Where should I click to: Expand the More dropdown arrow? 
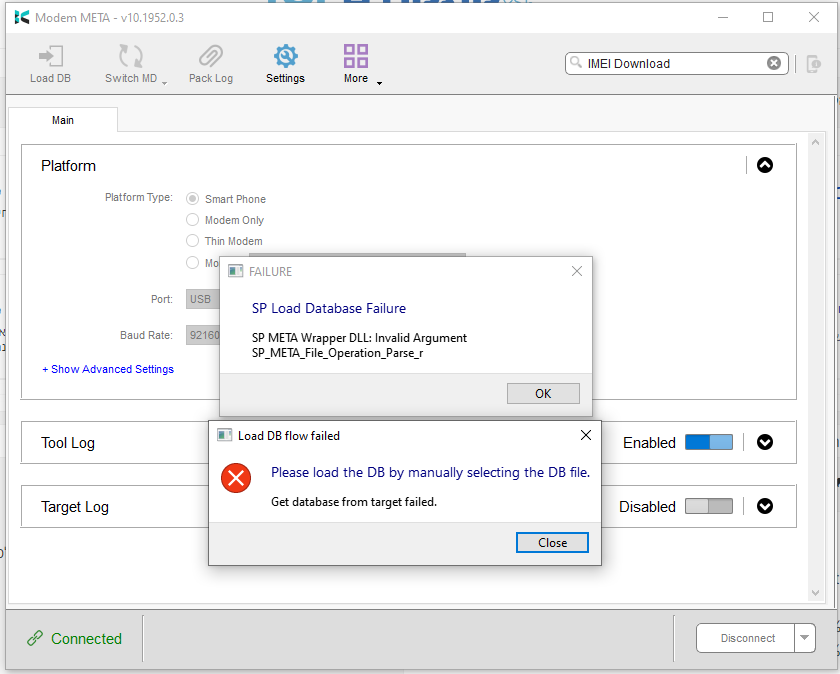379,83
